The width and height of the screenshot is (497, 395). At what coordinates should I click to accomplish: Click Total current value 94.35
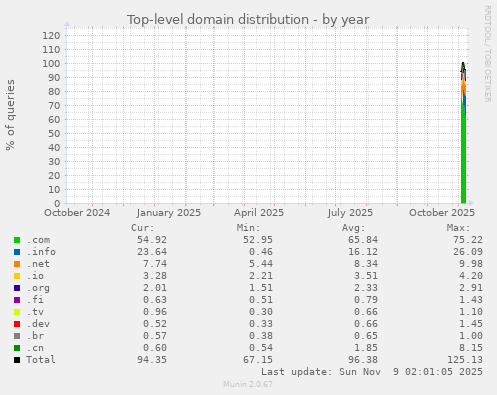[x=152, y=360]
